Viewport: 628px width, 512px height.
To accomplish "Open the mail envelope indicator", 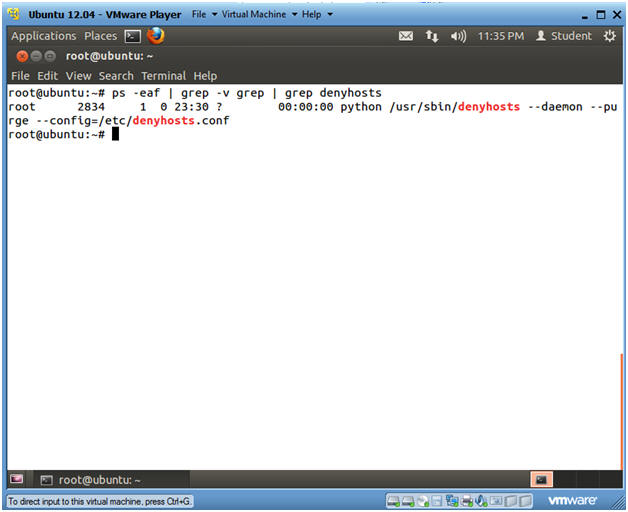I will 406,36.
